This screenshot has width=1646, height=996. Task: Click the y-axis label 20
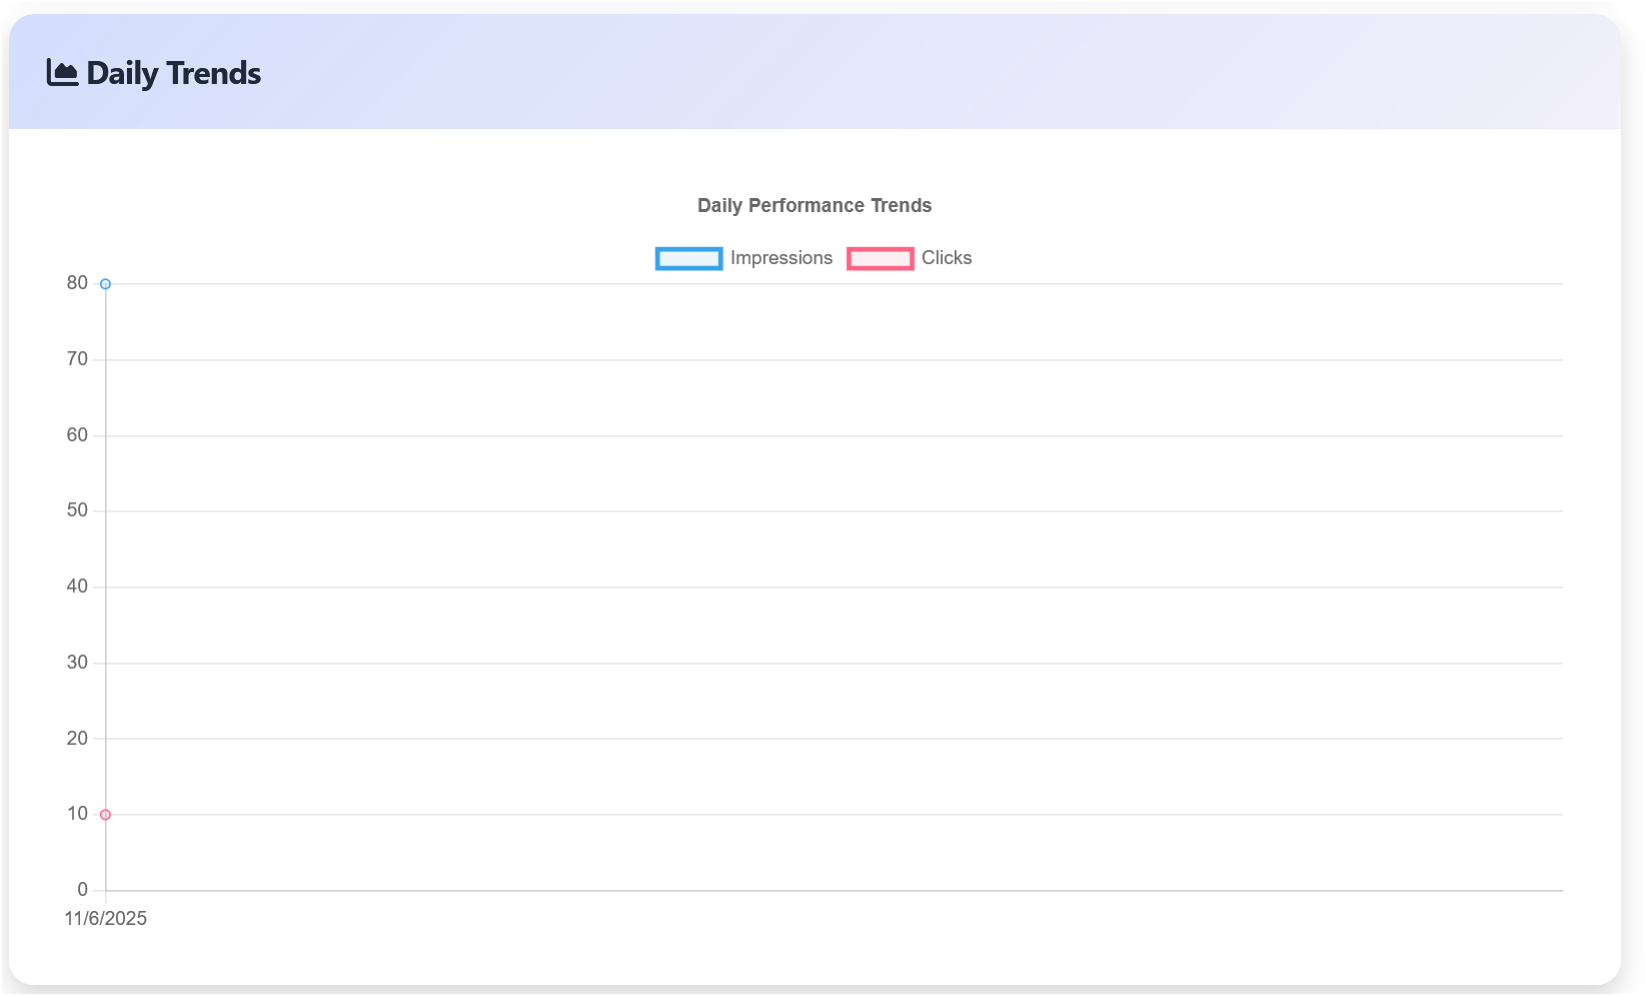click(x=77, y=738)
